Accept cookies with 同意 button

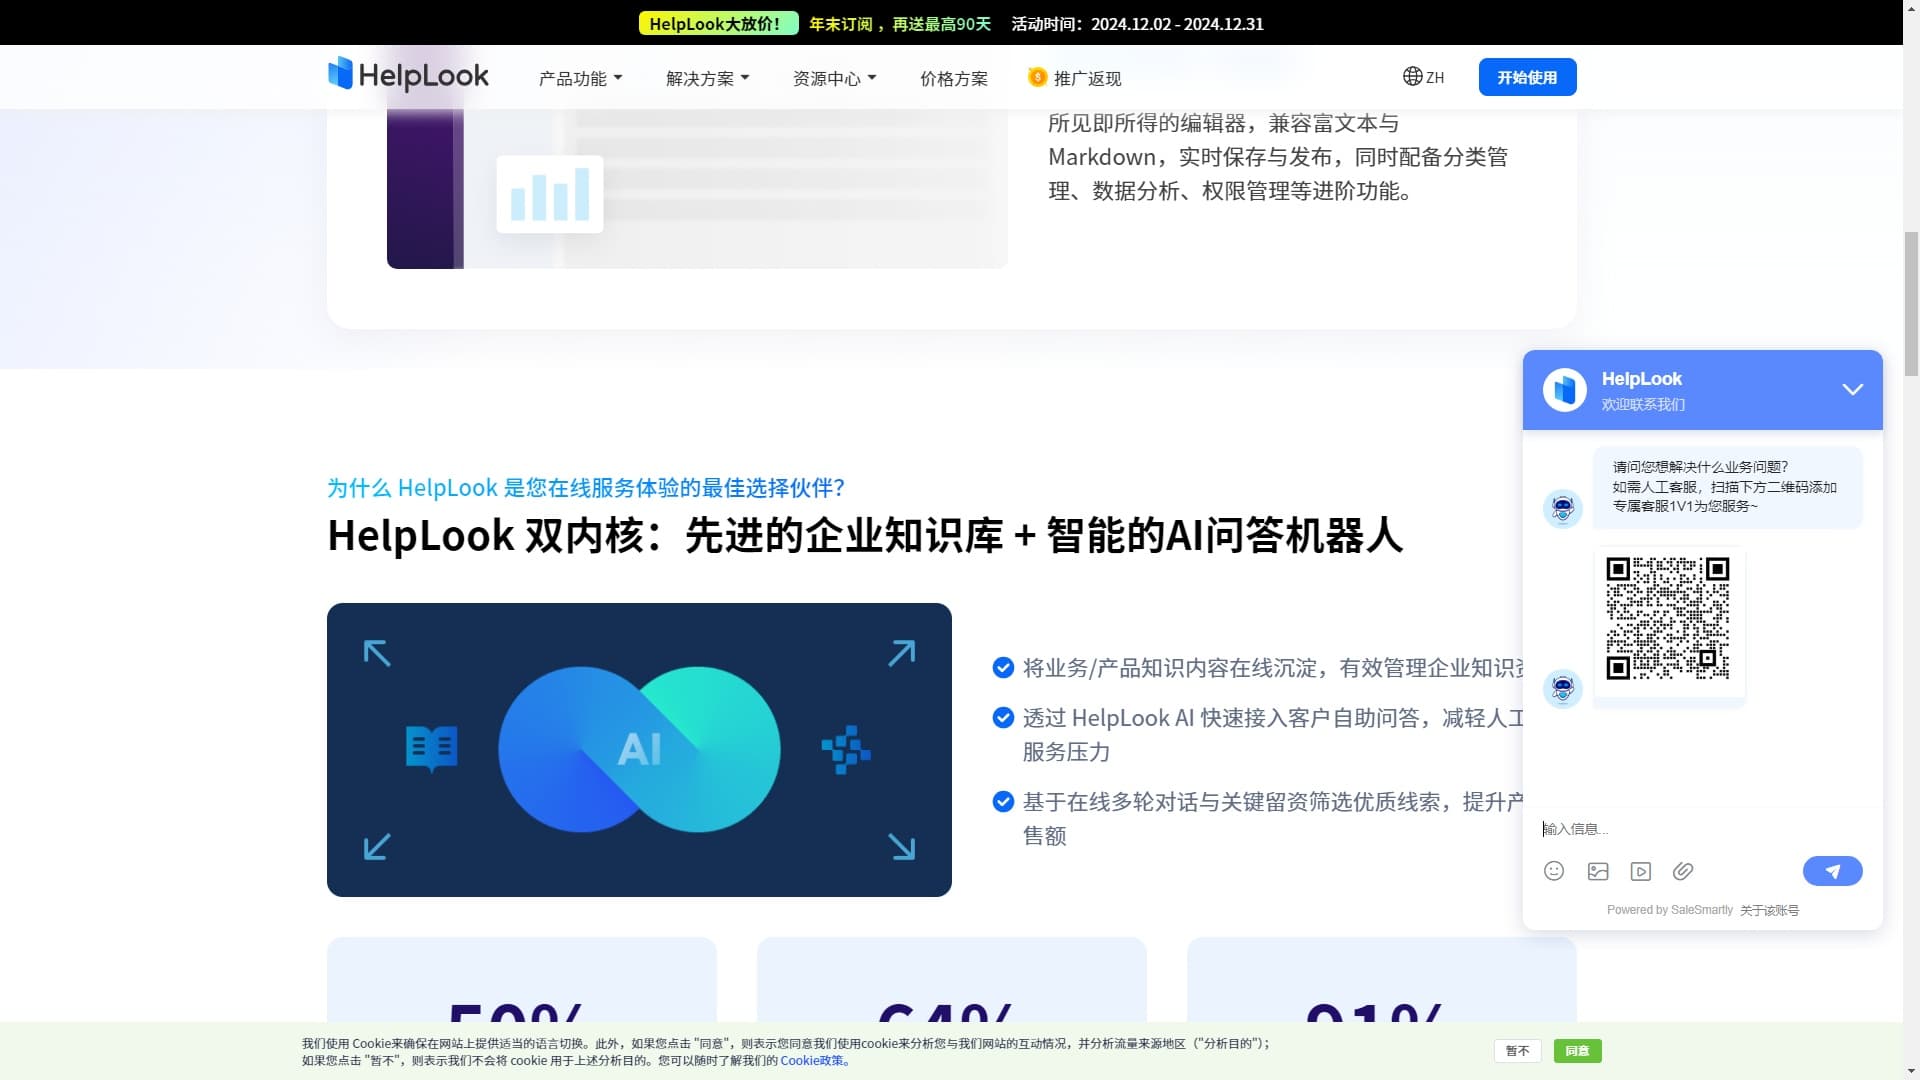pos(1577,1051)
